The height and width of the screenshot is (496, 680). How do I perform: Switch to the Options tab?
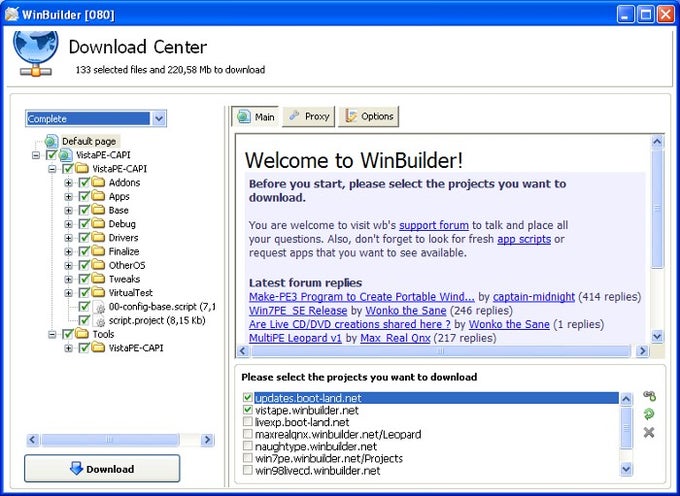point(368,116)
